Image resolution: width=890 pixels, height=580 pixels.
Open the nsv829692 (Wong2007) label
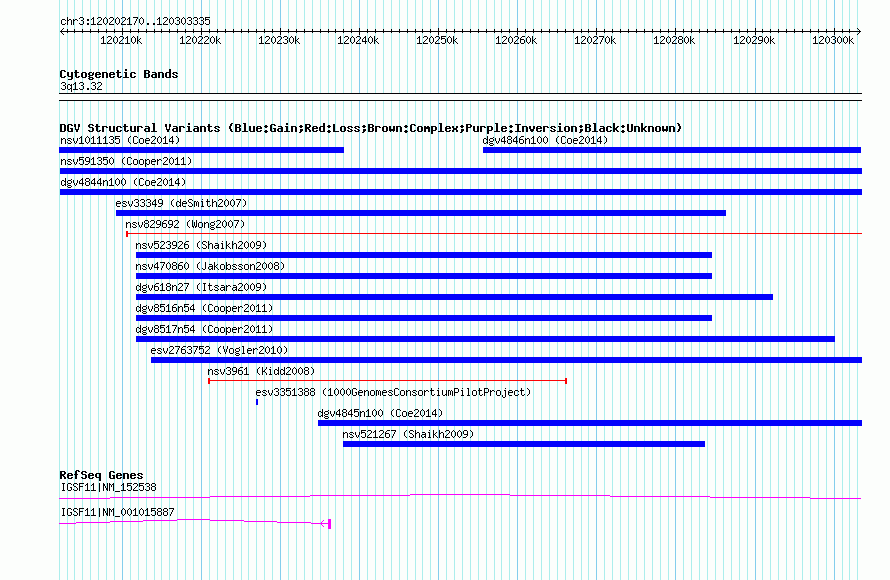point(185,224)
